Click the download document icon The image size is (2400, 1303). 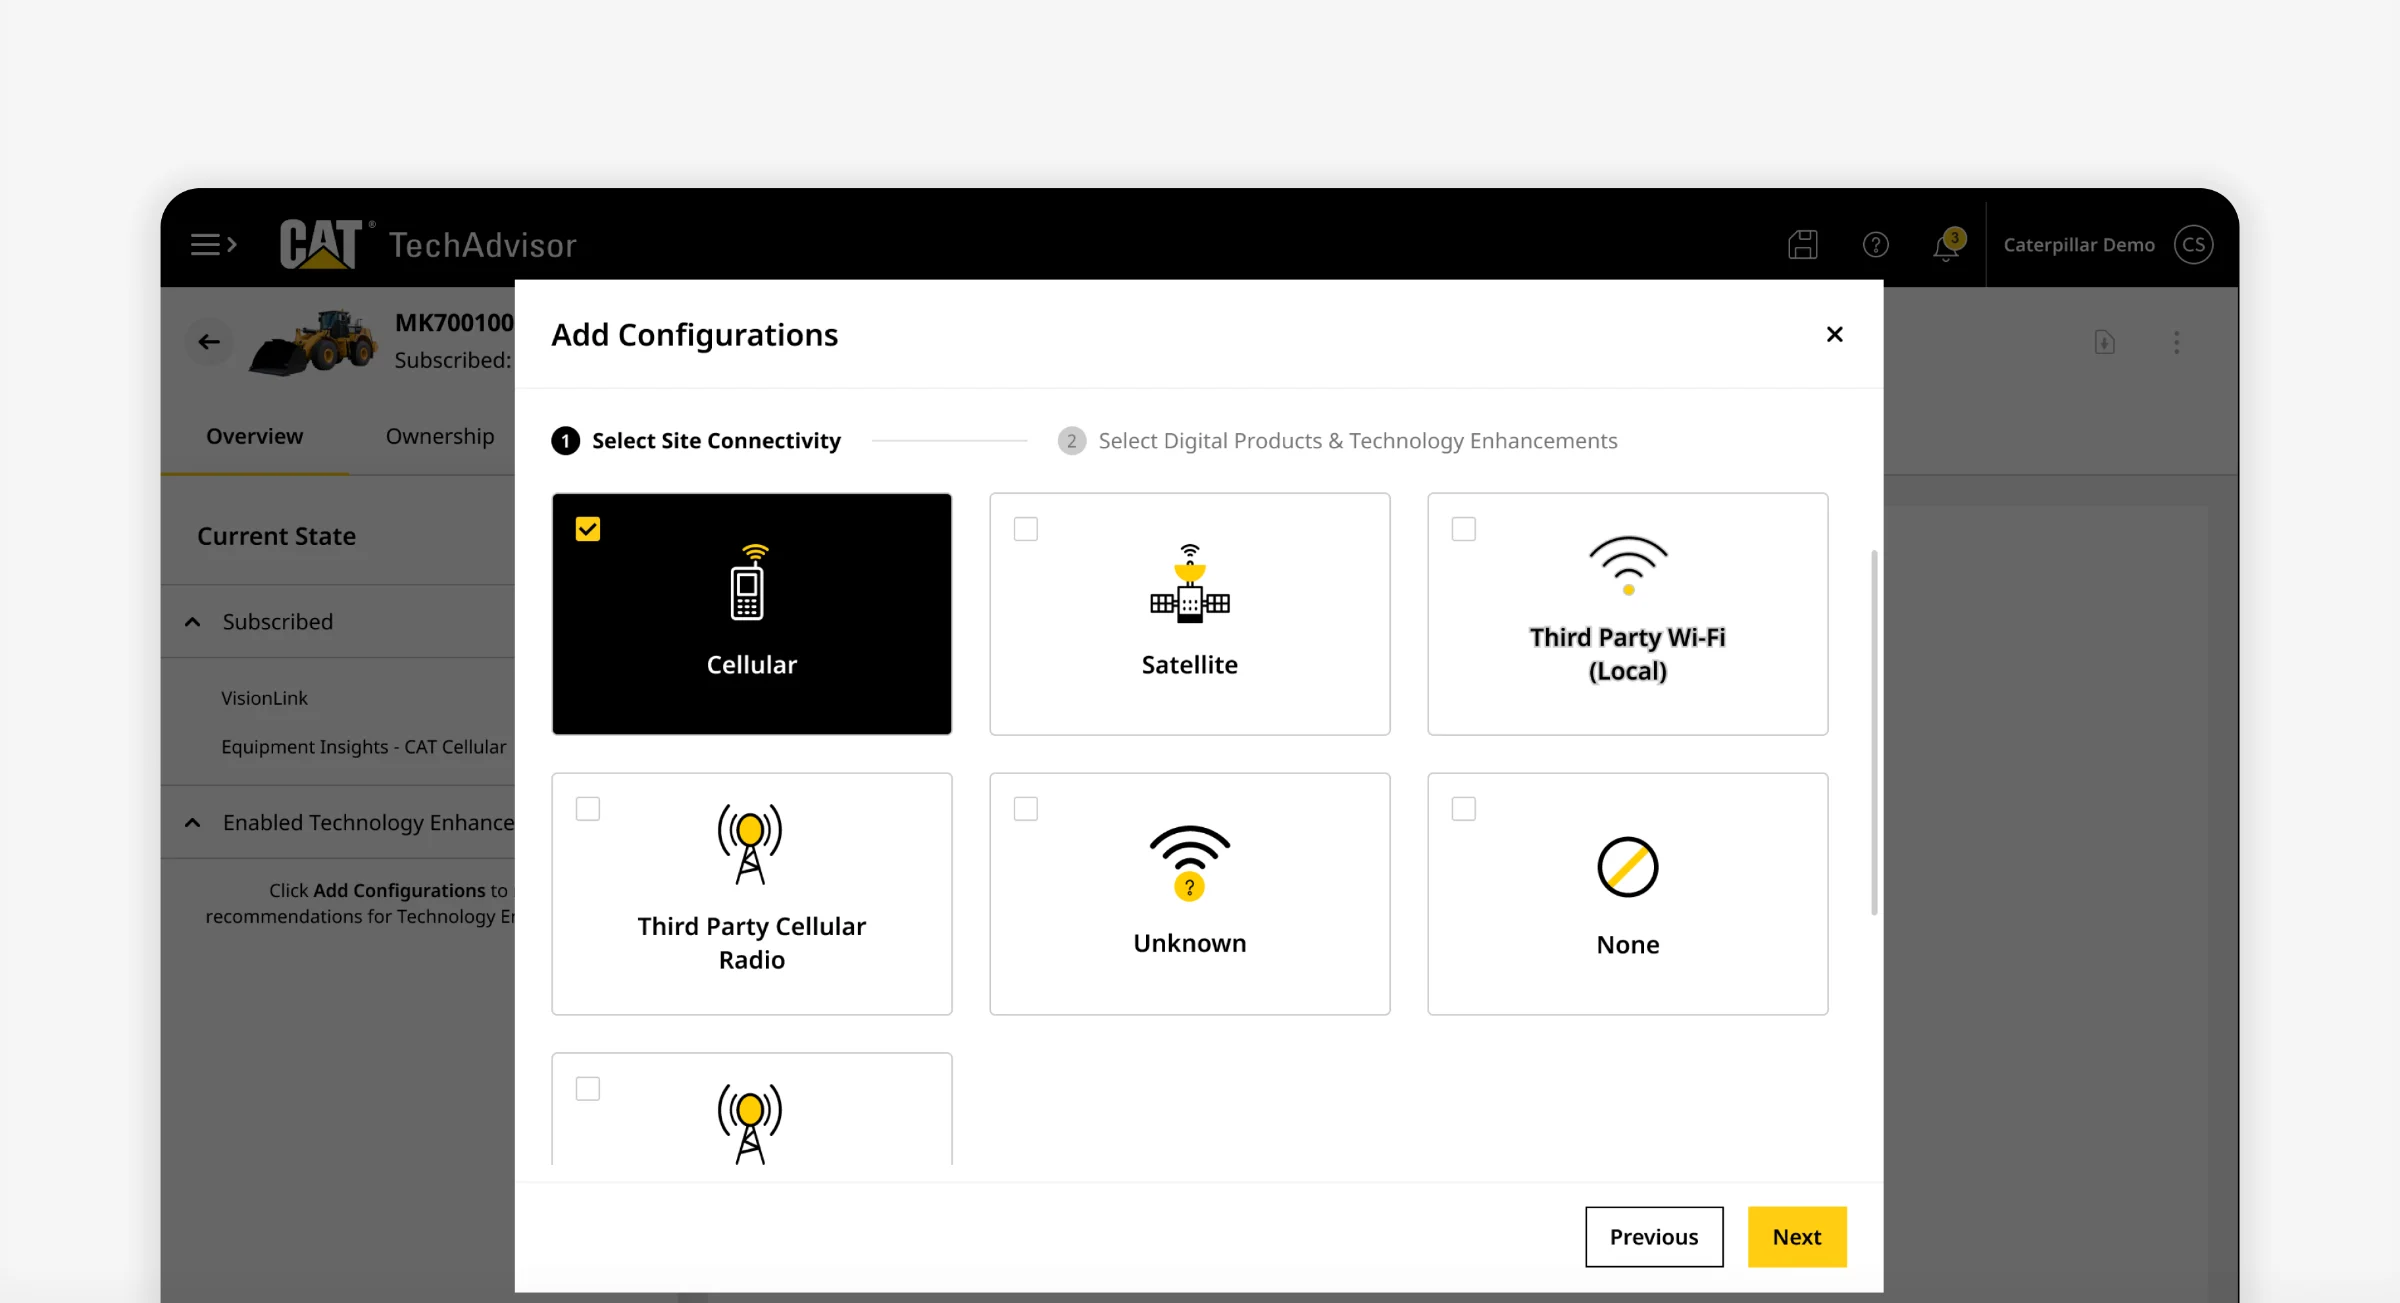(x=2105, y=342)
